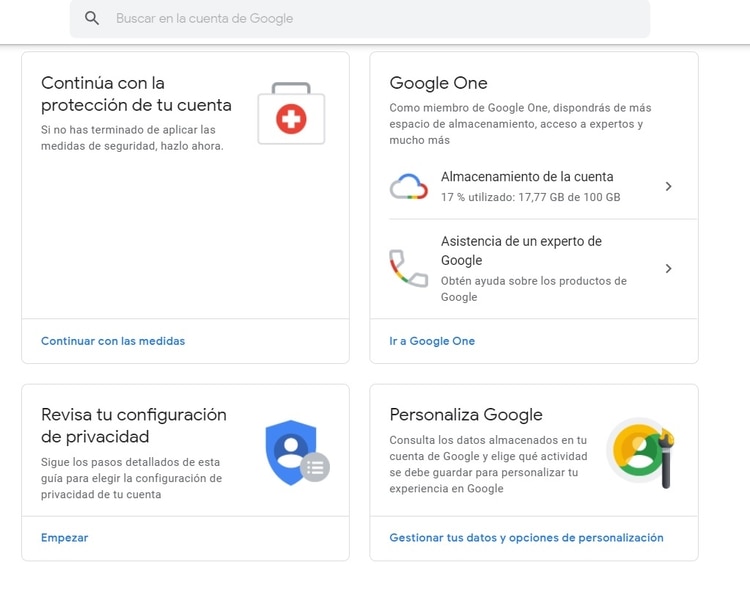Click the search magnifier icon

coord(92,18)
